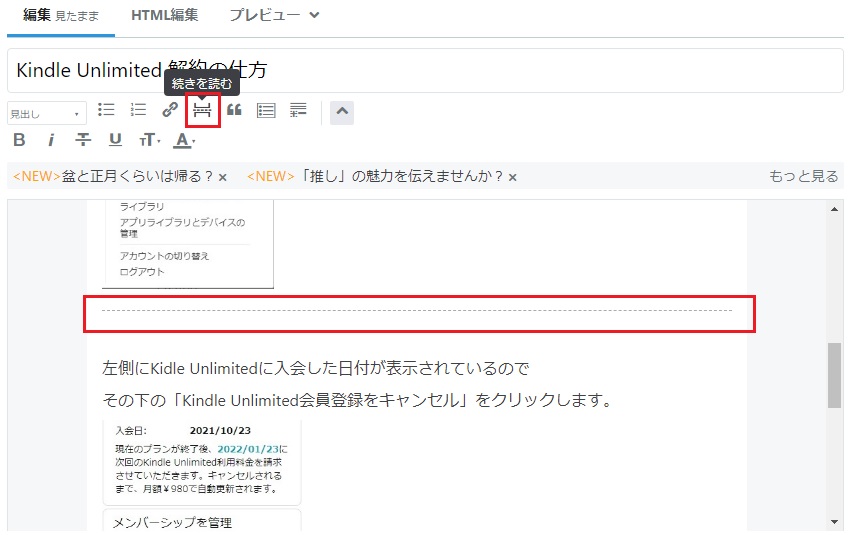This screenshot has height=535, width=854.
Task: Edit the Kindle Unlimited title field
Action: click(x=425, y=70)
